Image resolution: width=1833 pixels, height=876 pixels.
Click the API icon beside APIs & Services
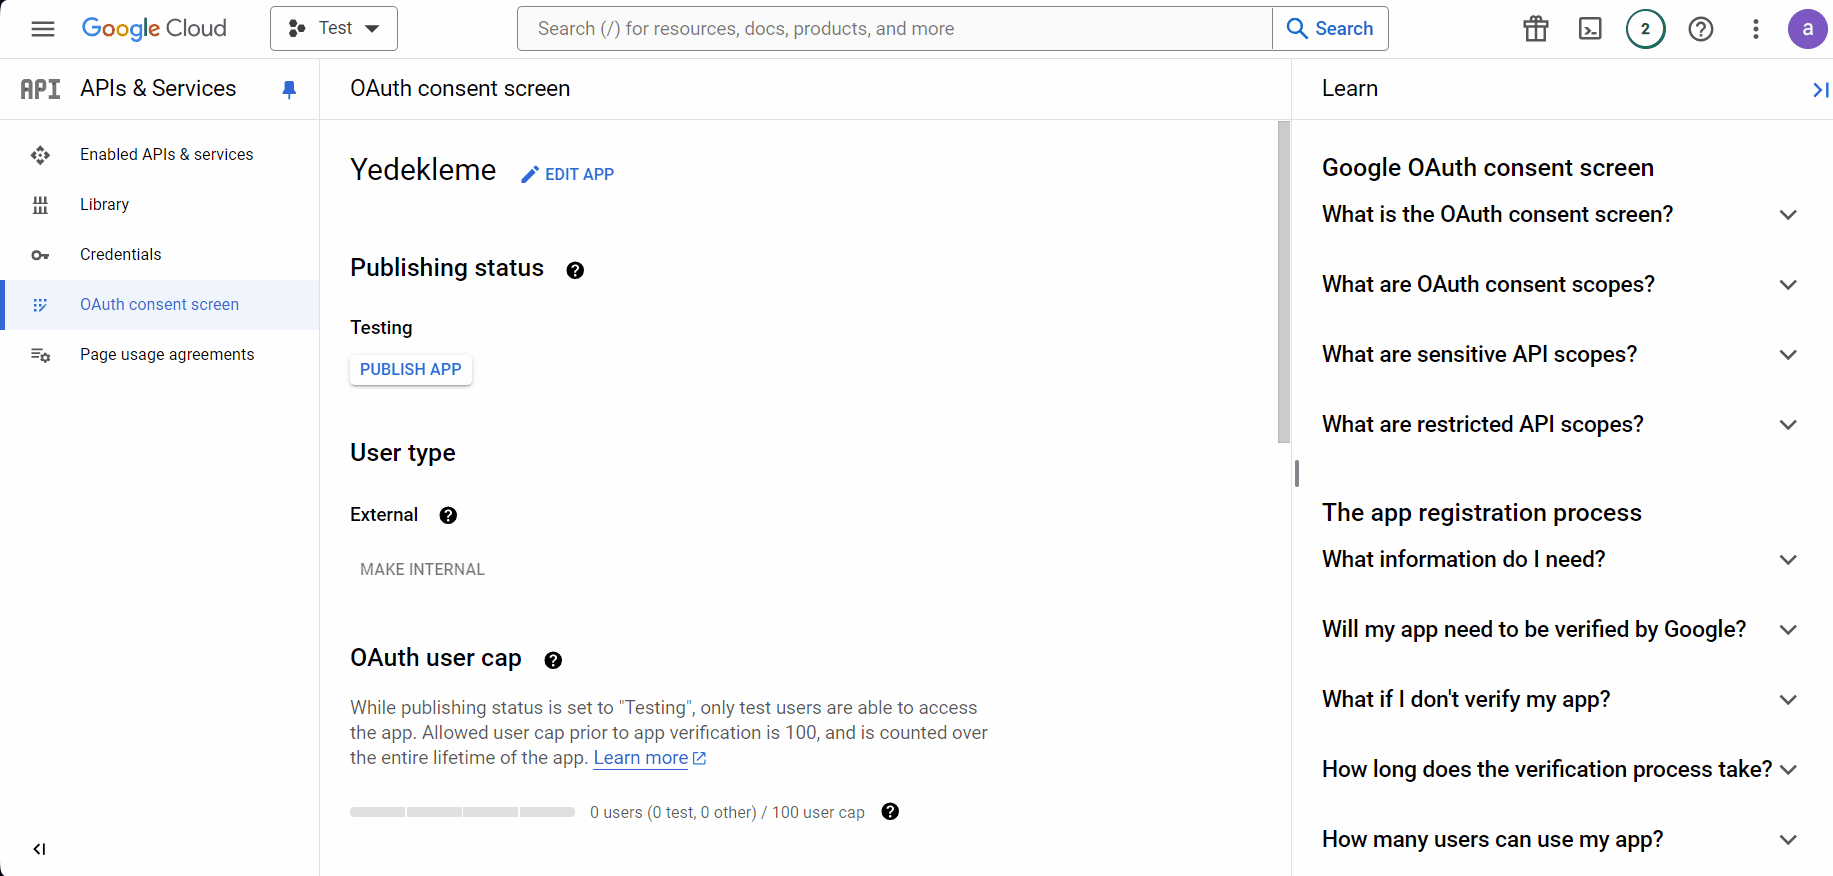[x=40, y=89]
